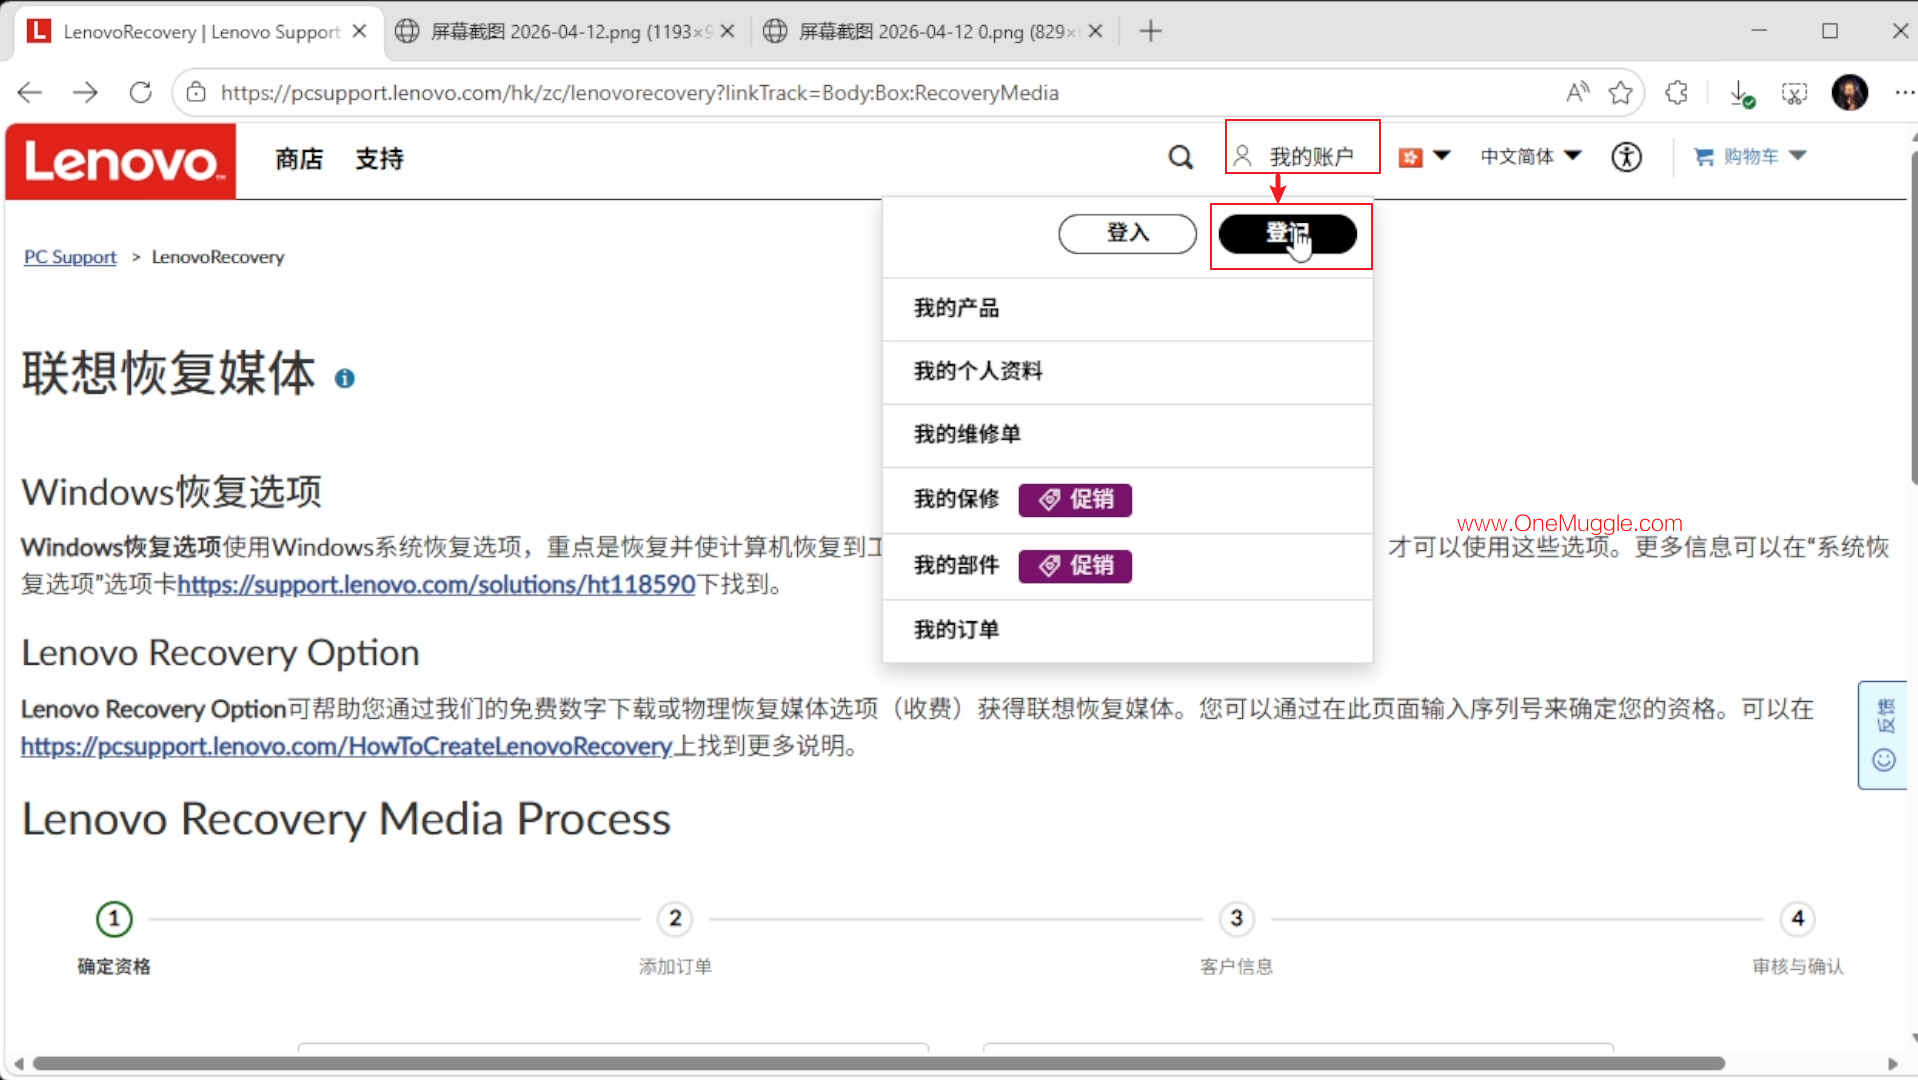Click the Lenovo Recovery Media Process heading
The image size is (1918, 1080).
[346, 819]
